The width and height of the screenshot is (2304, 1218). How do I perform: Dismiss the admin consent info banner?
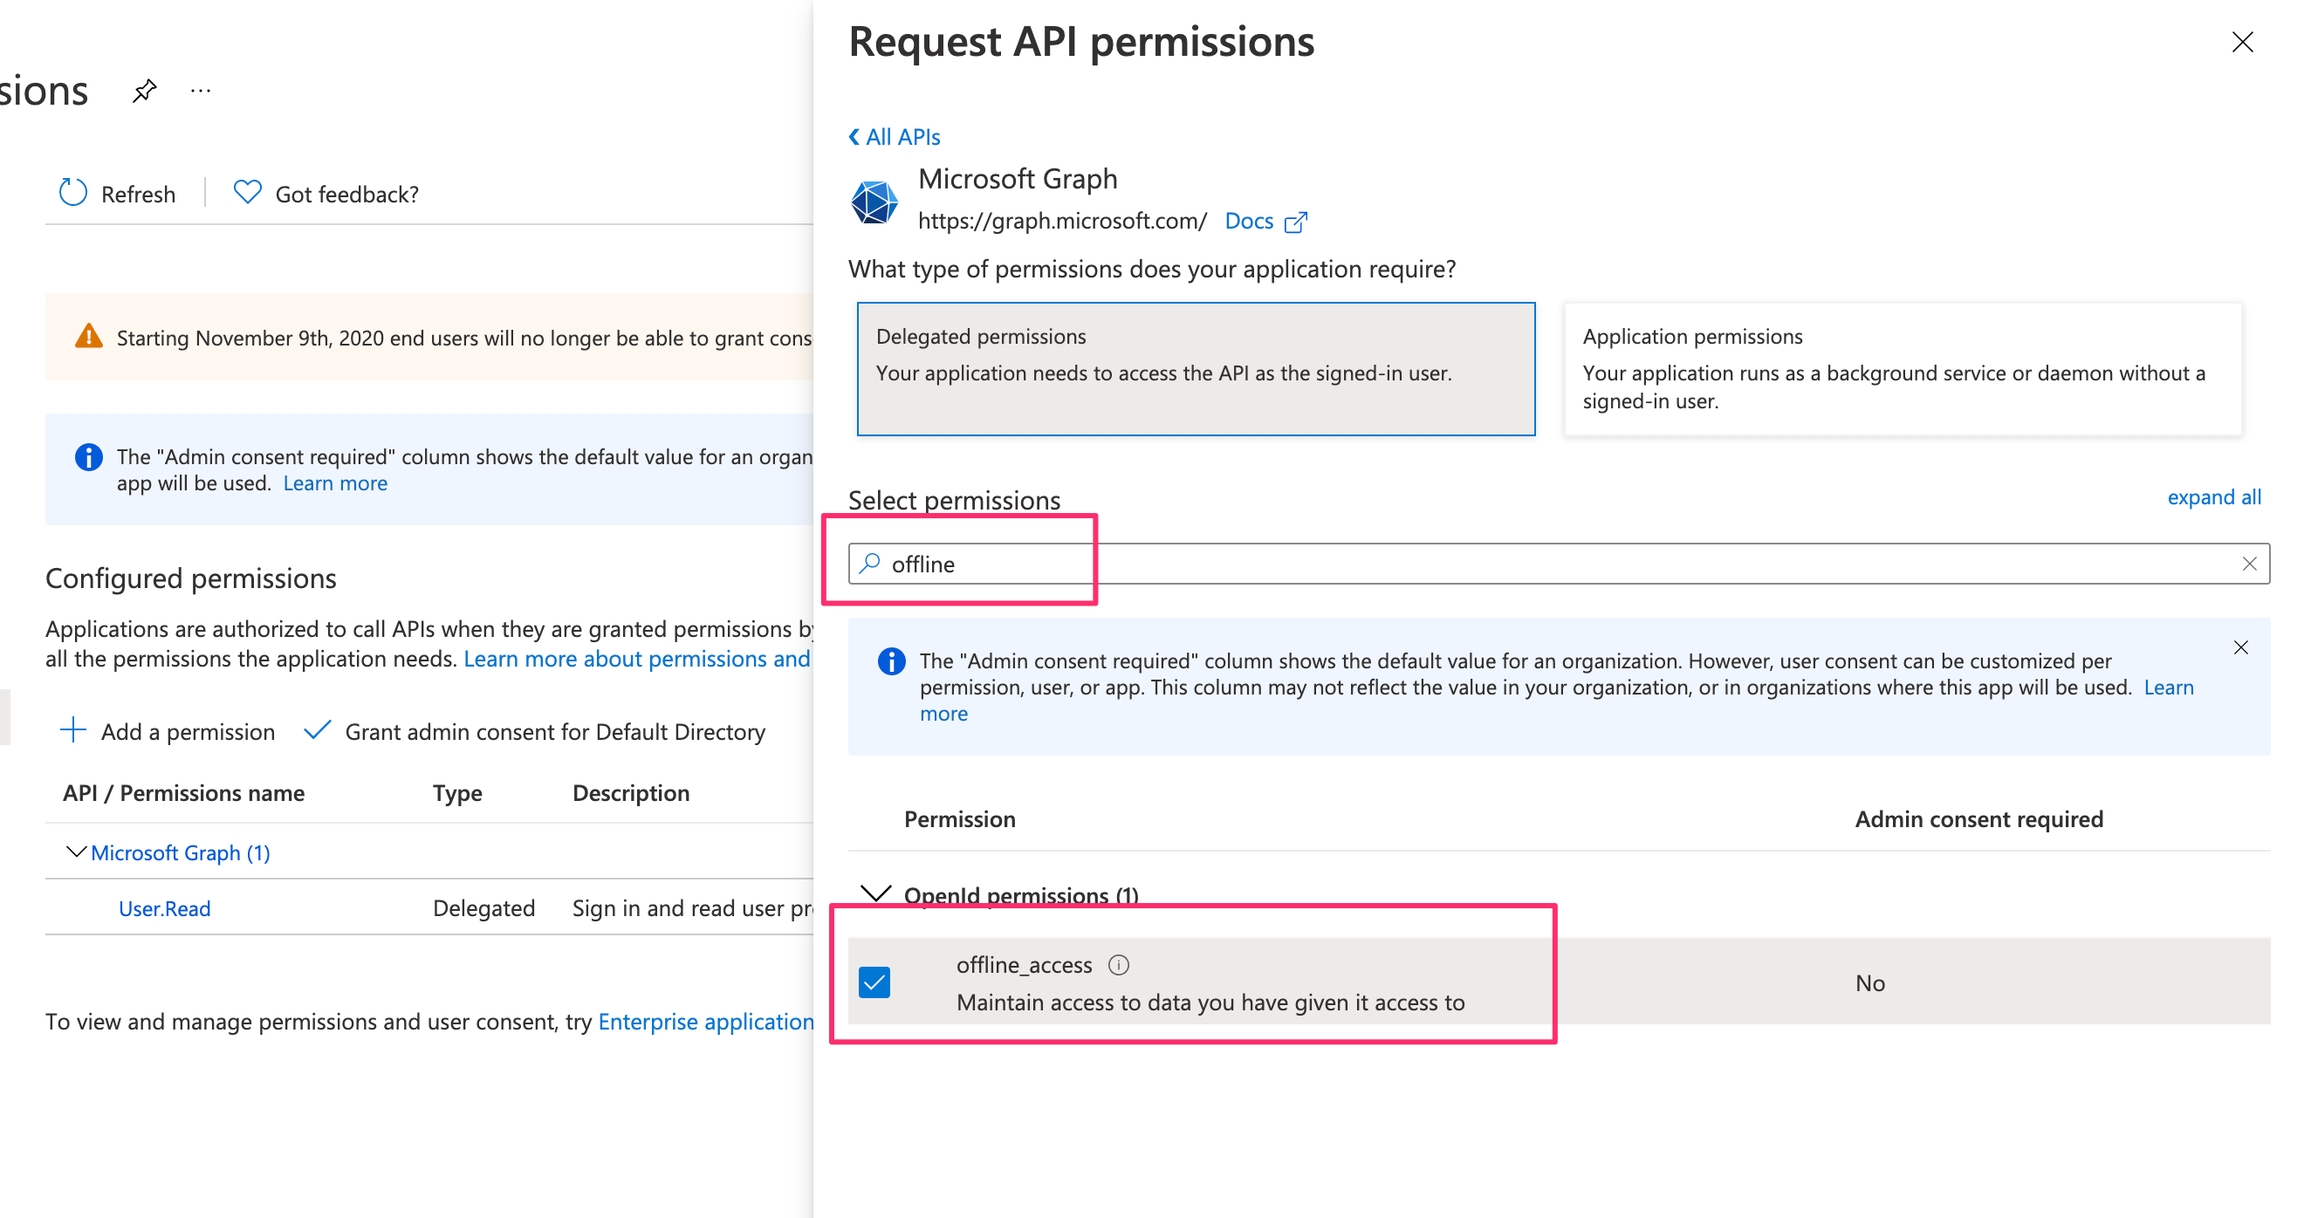[2241, 648]
